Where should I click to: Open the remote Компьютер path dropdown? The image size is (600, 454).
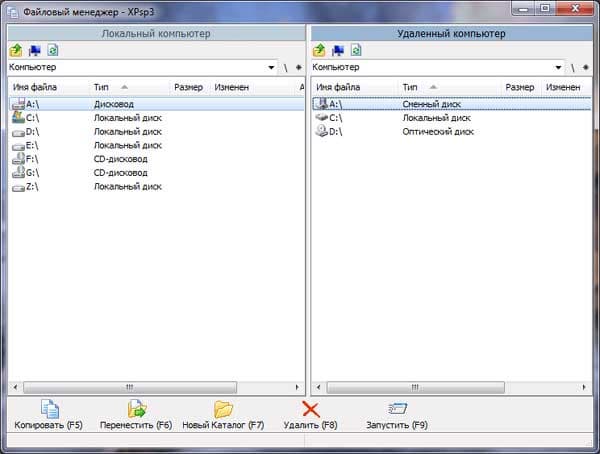pyautogui.click(x=558, y=67)
